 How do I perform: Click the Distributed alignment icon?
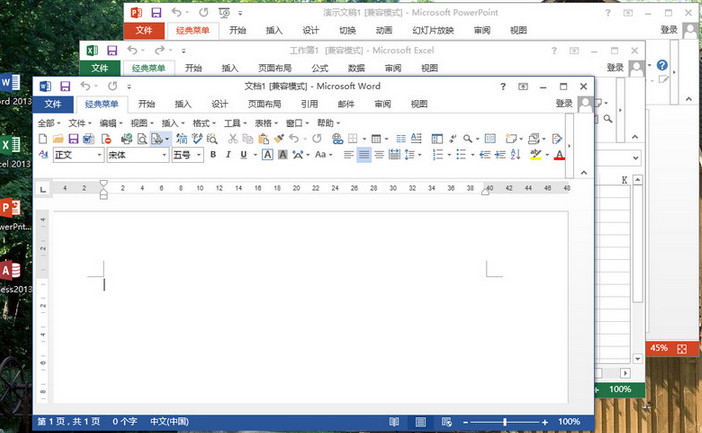394,155
